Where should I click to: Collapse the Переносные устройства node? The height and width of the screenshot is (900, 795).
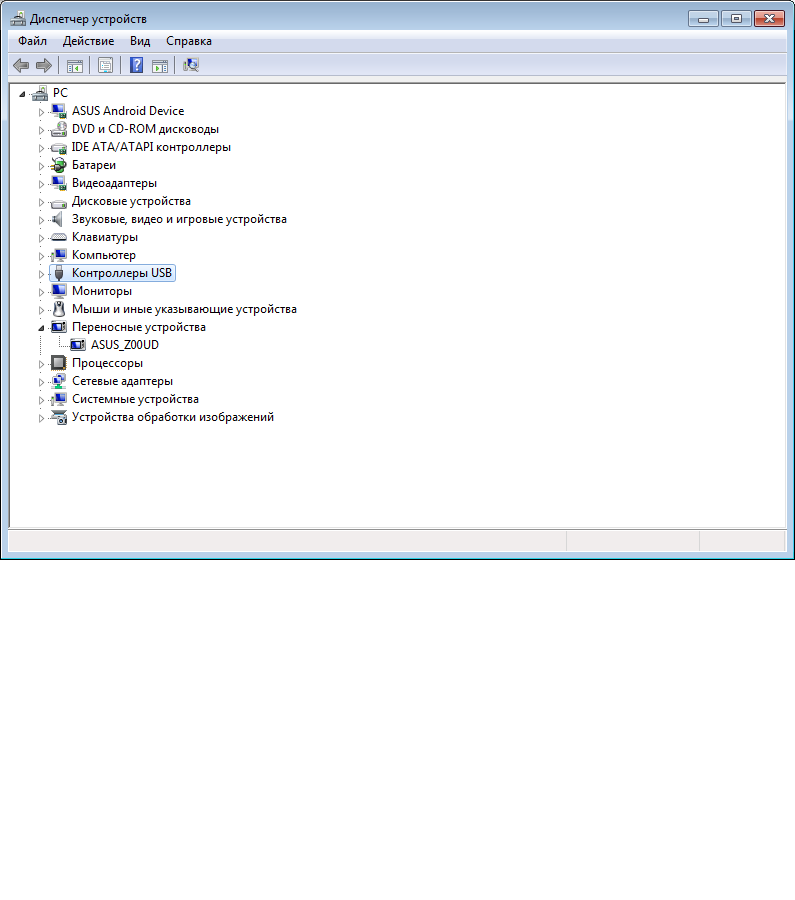(42, 327)
